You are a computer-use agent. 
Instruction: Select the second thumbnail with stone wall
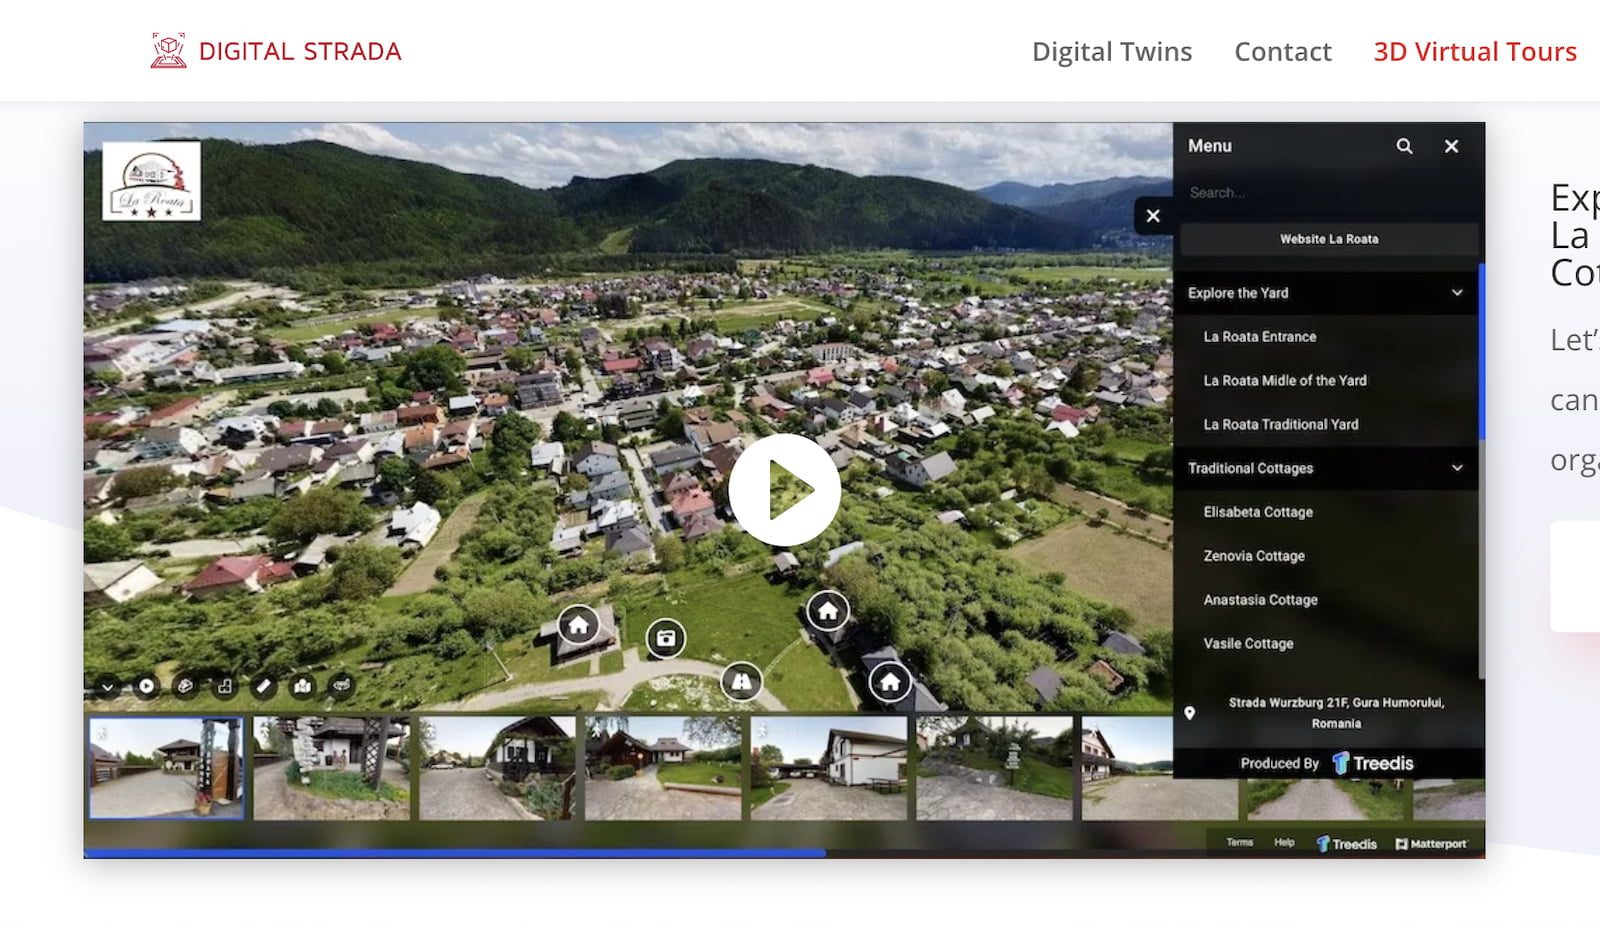(332, 768)
